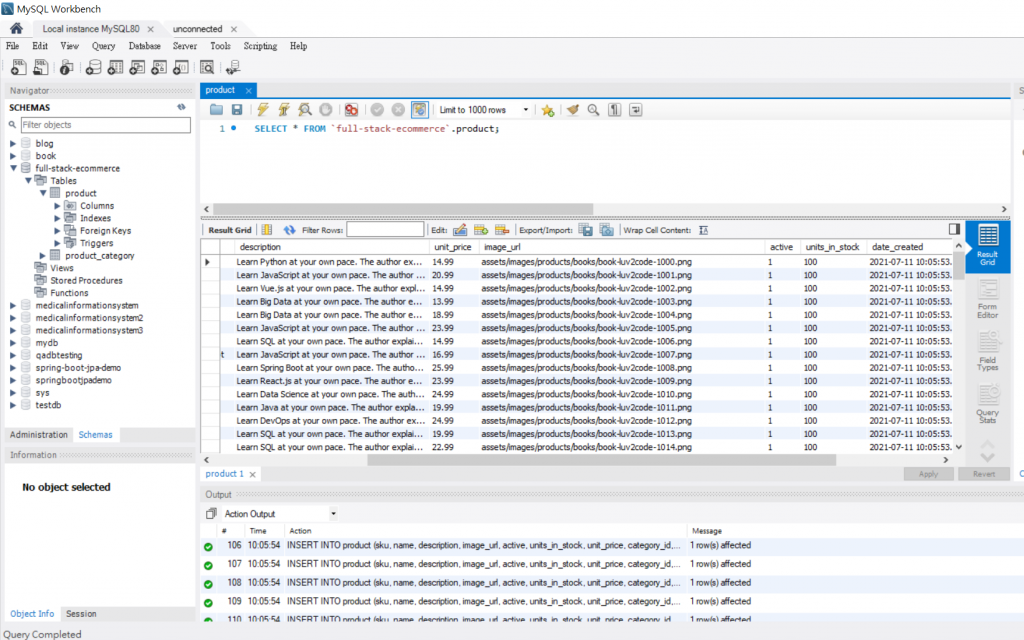The height and width of the screenshot is (640, 1024).
Task: Expand the Columns node of product
Action: (x=57, y=206)
